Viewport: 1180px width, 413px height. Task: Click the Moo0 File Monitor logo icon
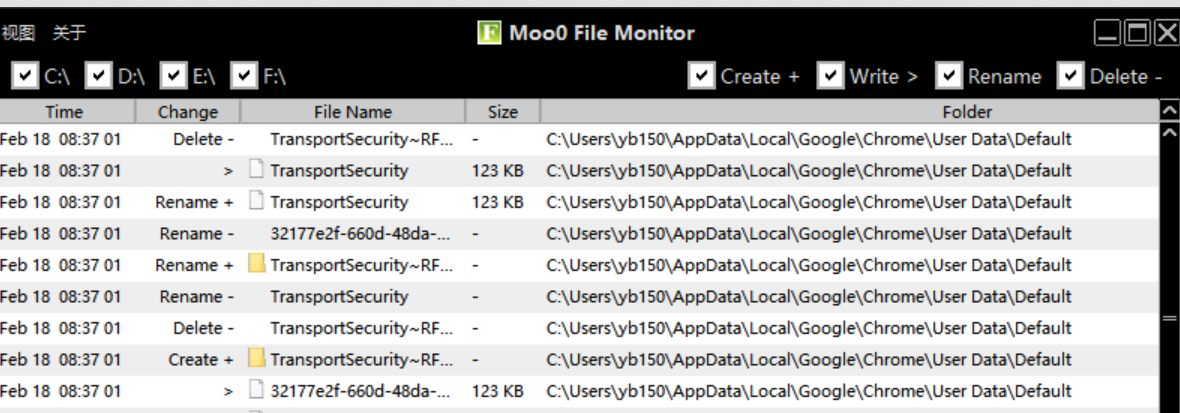(490, 33)
